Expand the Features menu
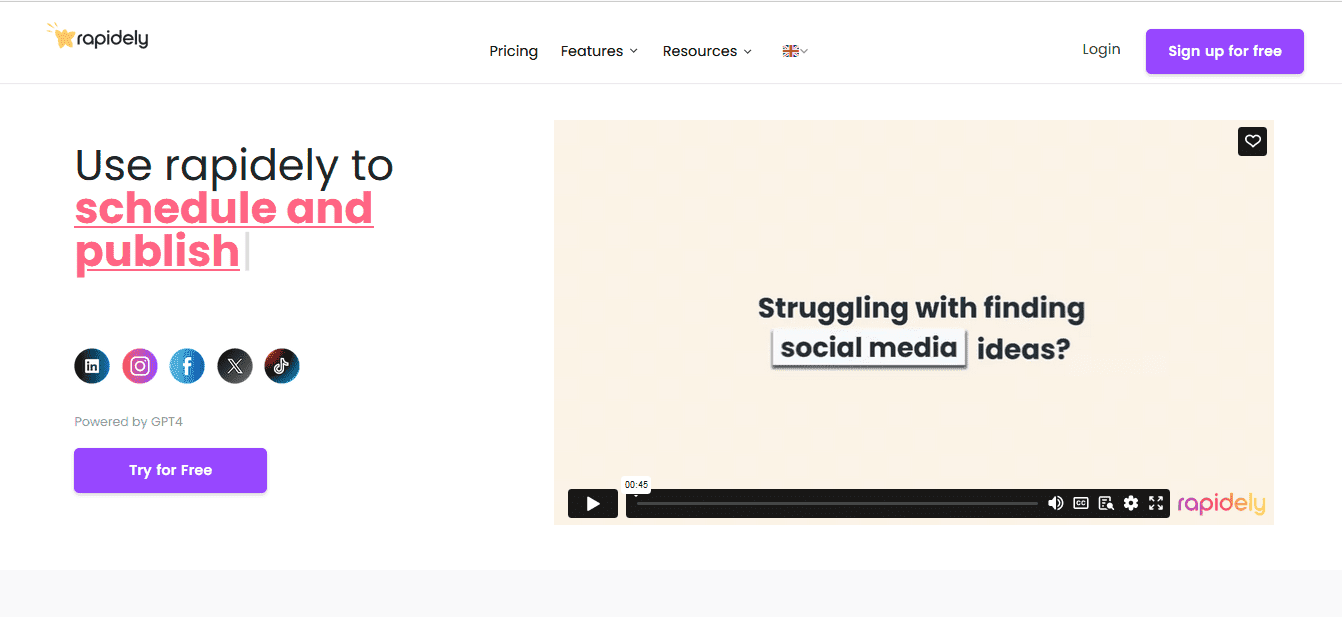Image resolution: width=1342 pixels, height=617 pixels. [x=599, y=51]
